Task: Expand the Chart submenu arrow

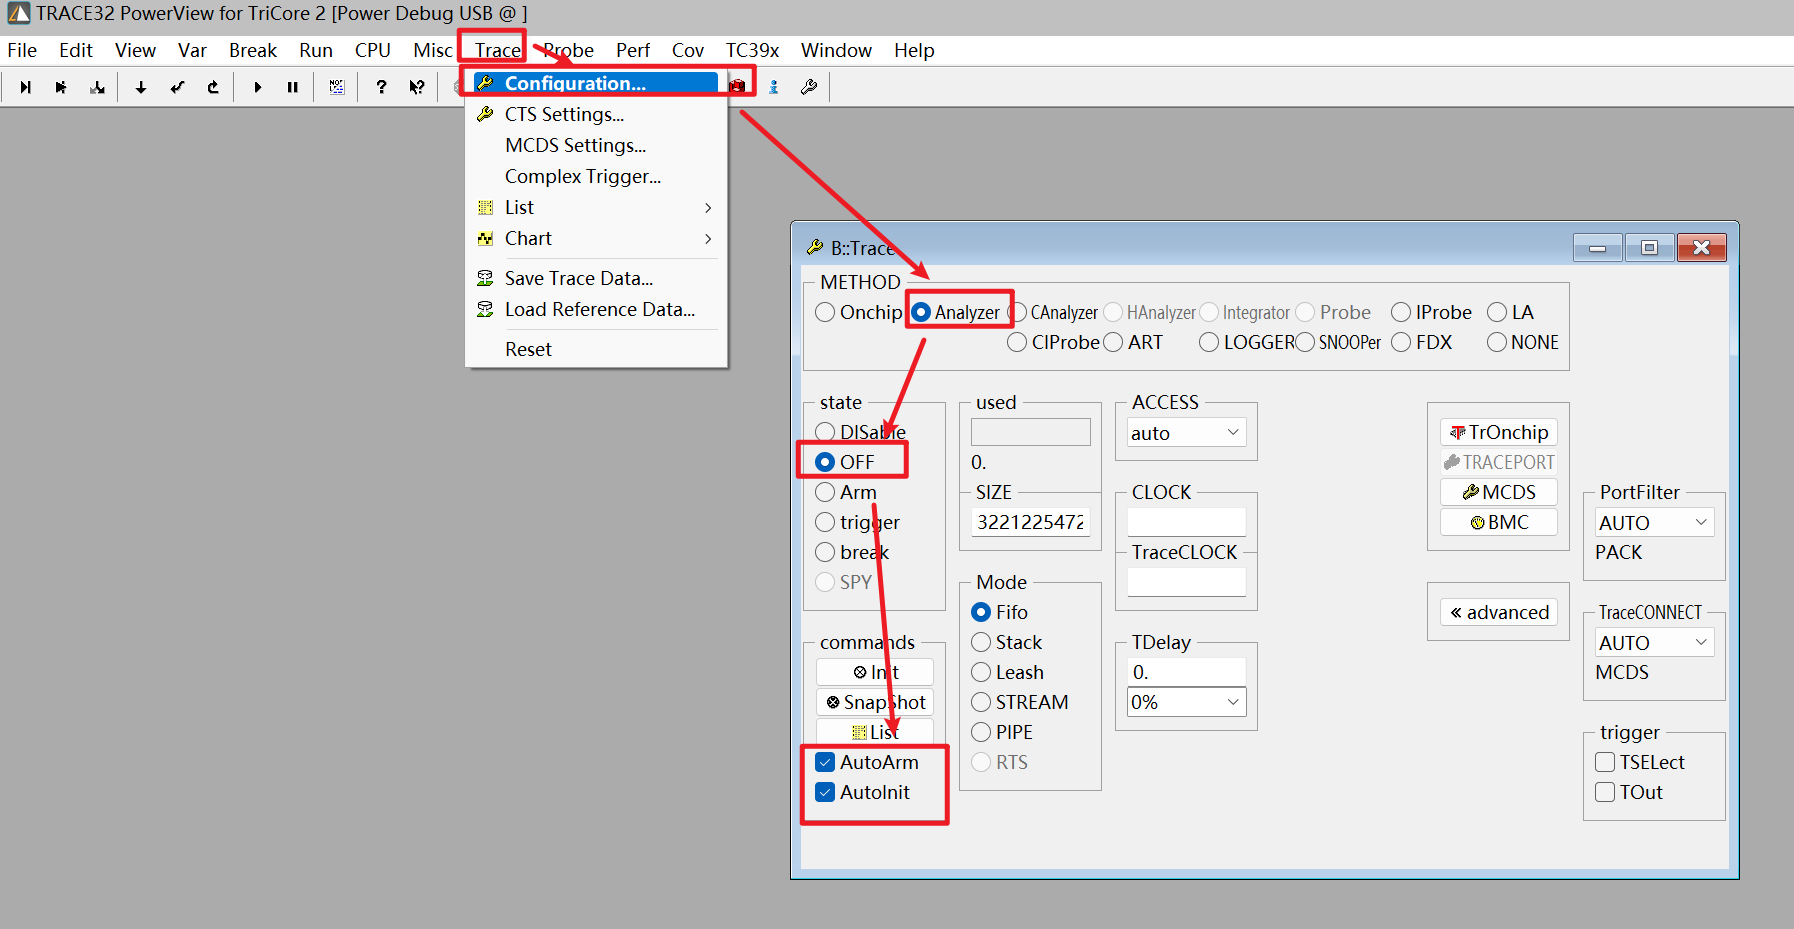Action: (x=708, y=238)
